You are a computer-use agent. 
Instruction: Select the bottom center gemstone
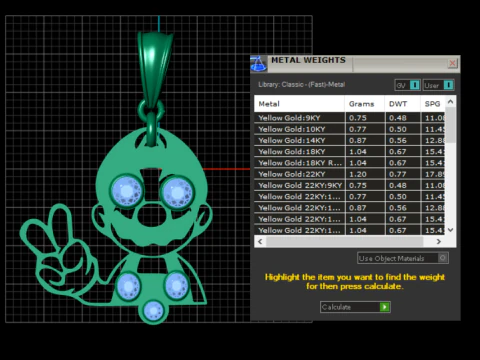pos(153,311)
